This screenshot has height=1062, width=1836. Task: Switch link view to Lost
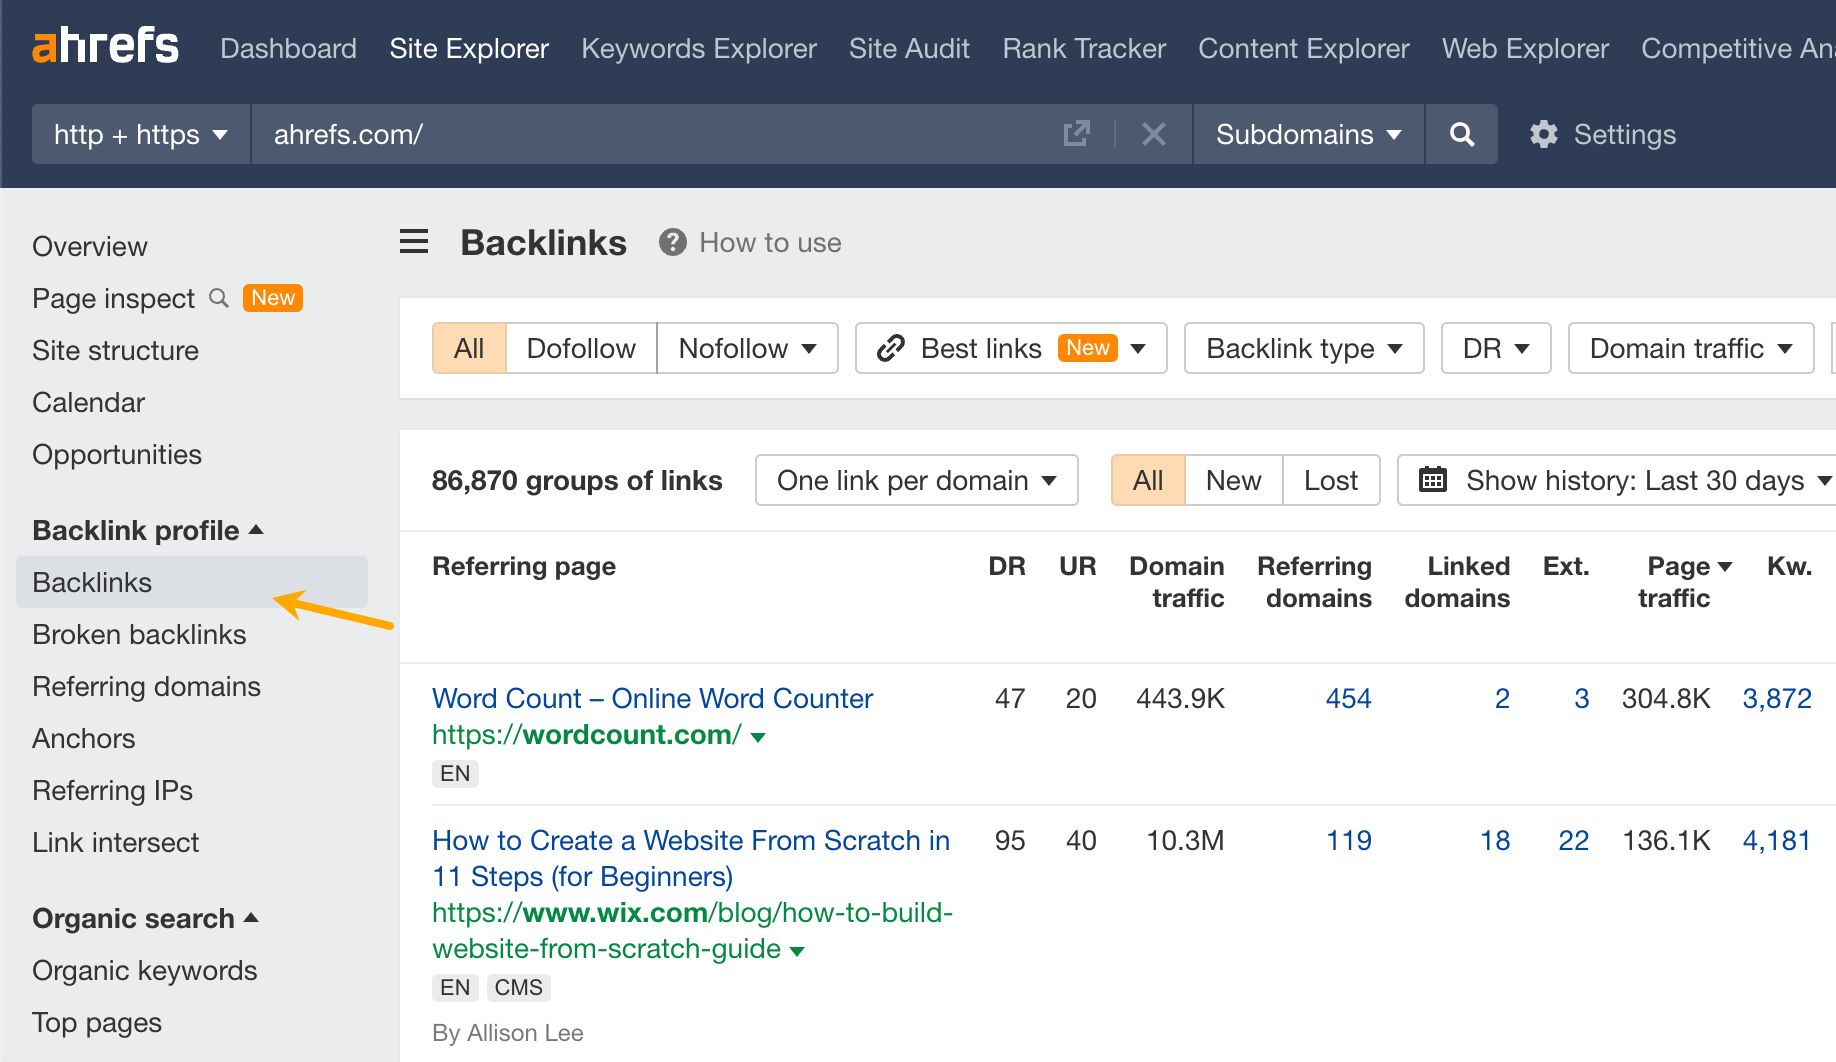1330,480
